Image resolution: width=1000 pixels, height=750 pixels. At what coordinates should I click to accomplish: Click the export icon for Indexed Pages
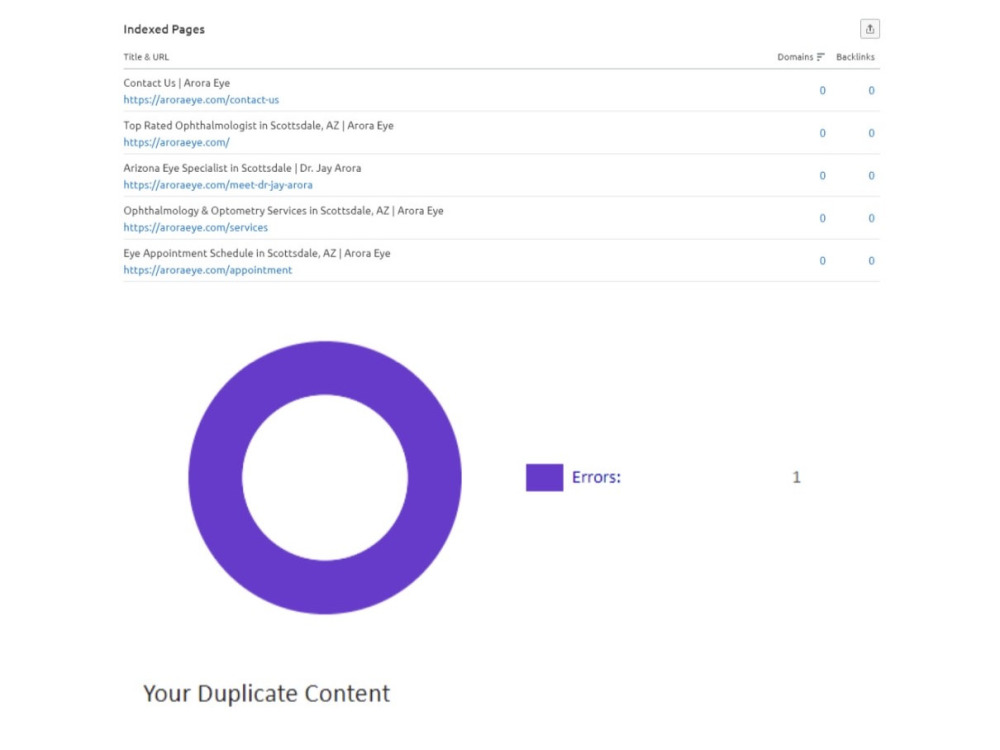[x=869, y=29]
